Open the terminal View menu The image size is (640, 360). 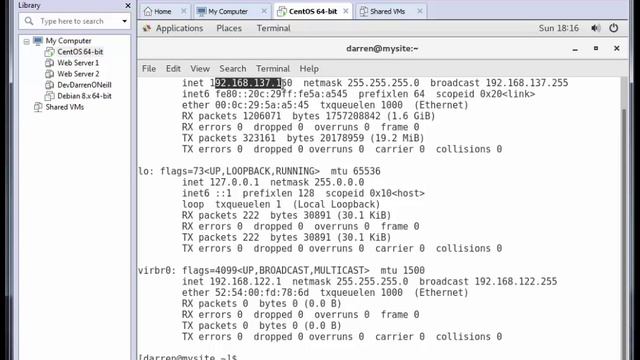coord(200,69)
